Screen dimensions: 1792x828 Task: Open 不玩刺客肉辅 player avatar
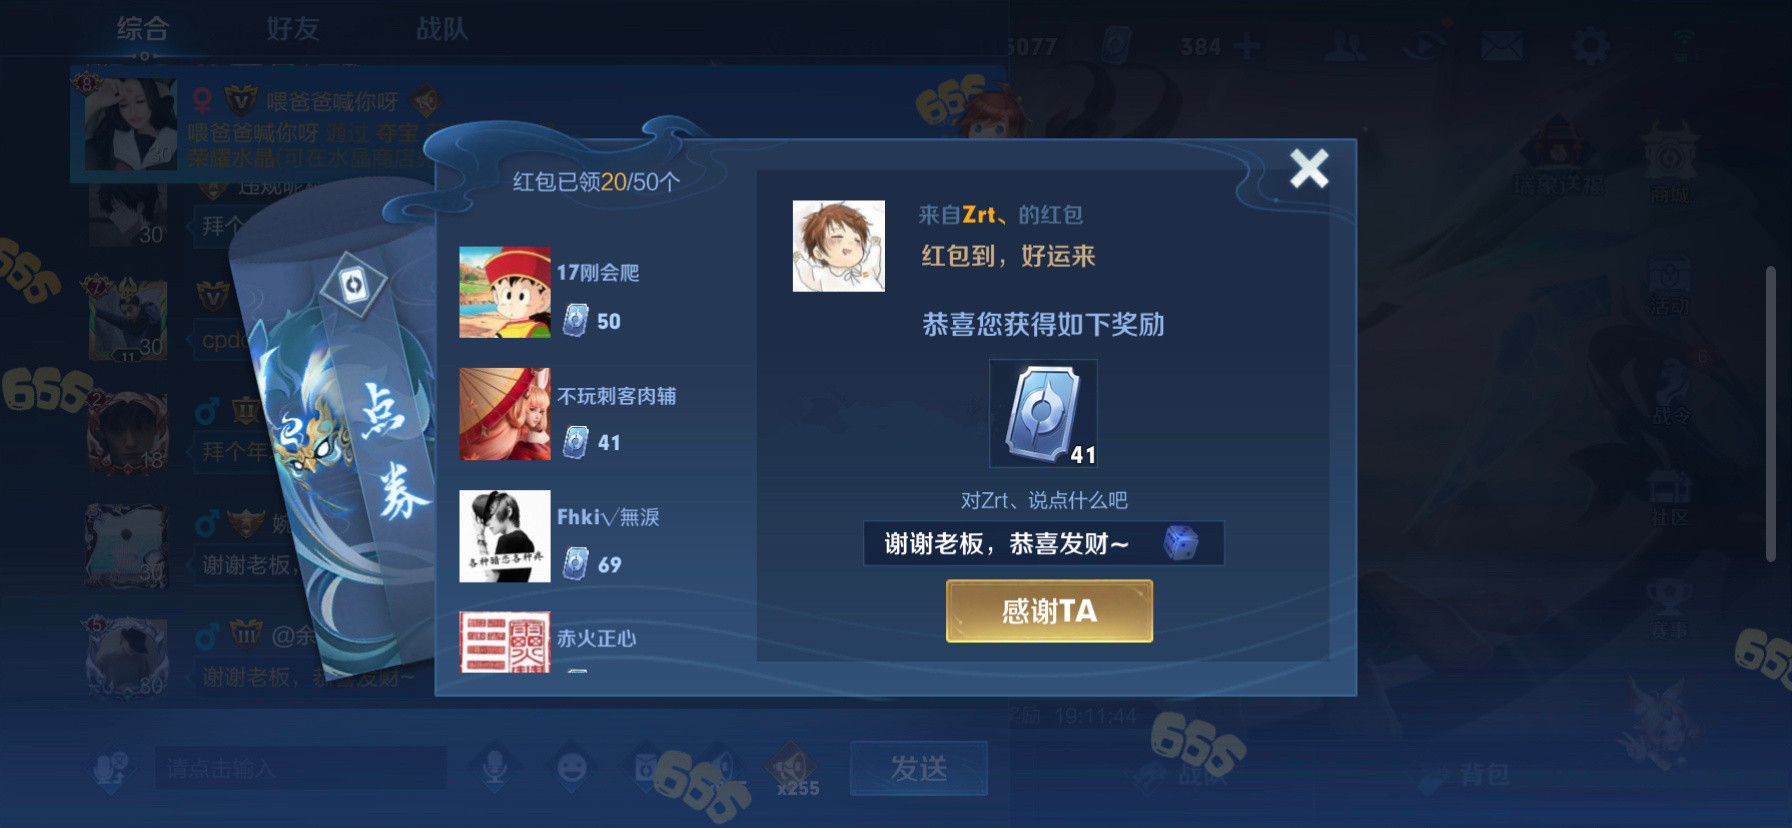(505, 414)
